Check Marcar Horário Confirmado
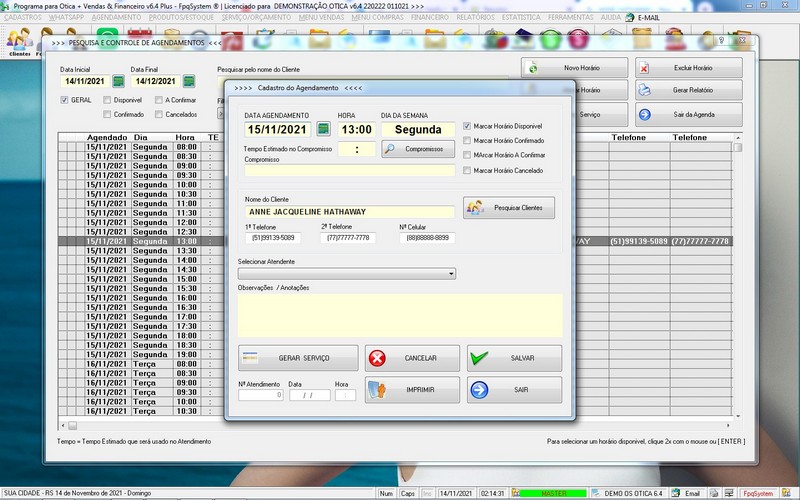Screen dimensions: 800x500 [x=467, y=140]
